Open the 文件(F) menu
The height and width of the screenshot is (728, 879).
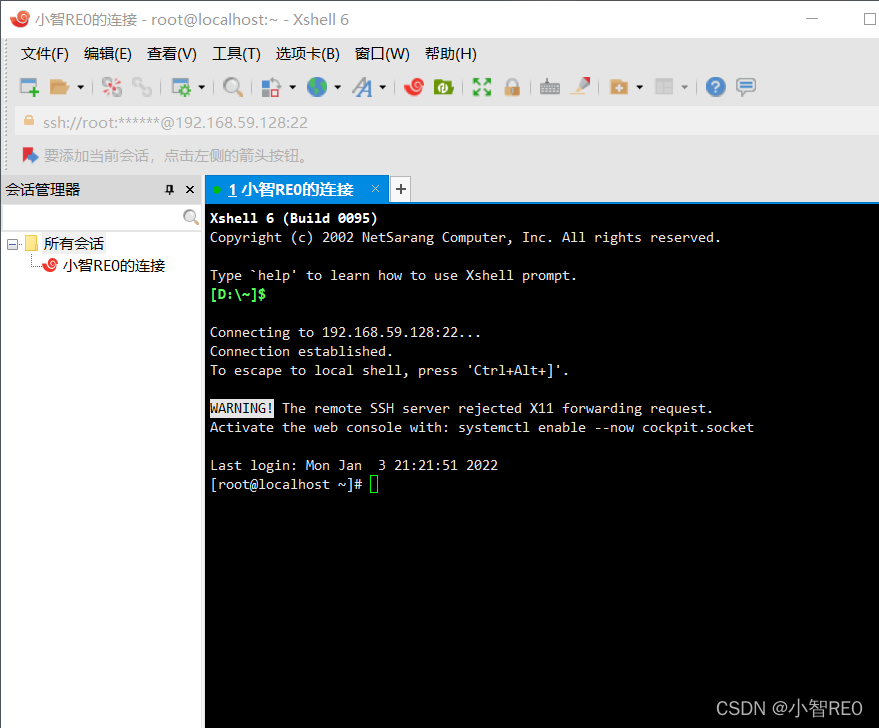(45, 54)
